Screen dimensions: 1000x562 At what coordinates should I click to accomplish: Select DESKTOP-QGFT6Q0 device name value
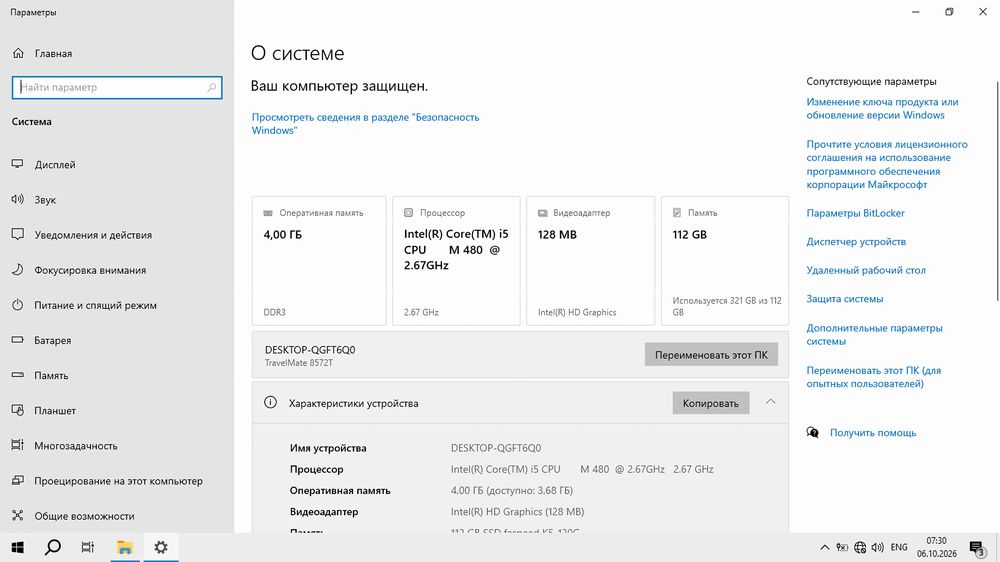coord(496,448)
